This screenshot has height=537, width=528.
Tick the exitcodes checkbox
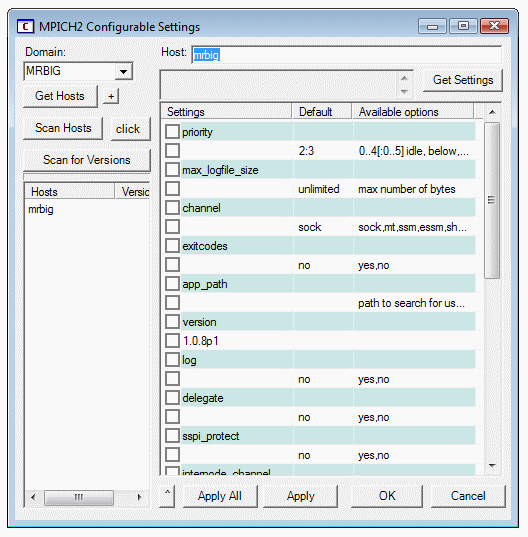tap(172, 246)
